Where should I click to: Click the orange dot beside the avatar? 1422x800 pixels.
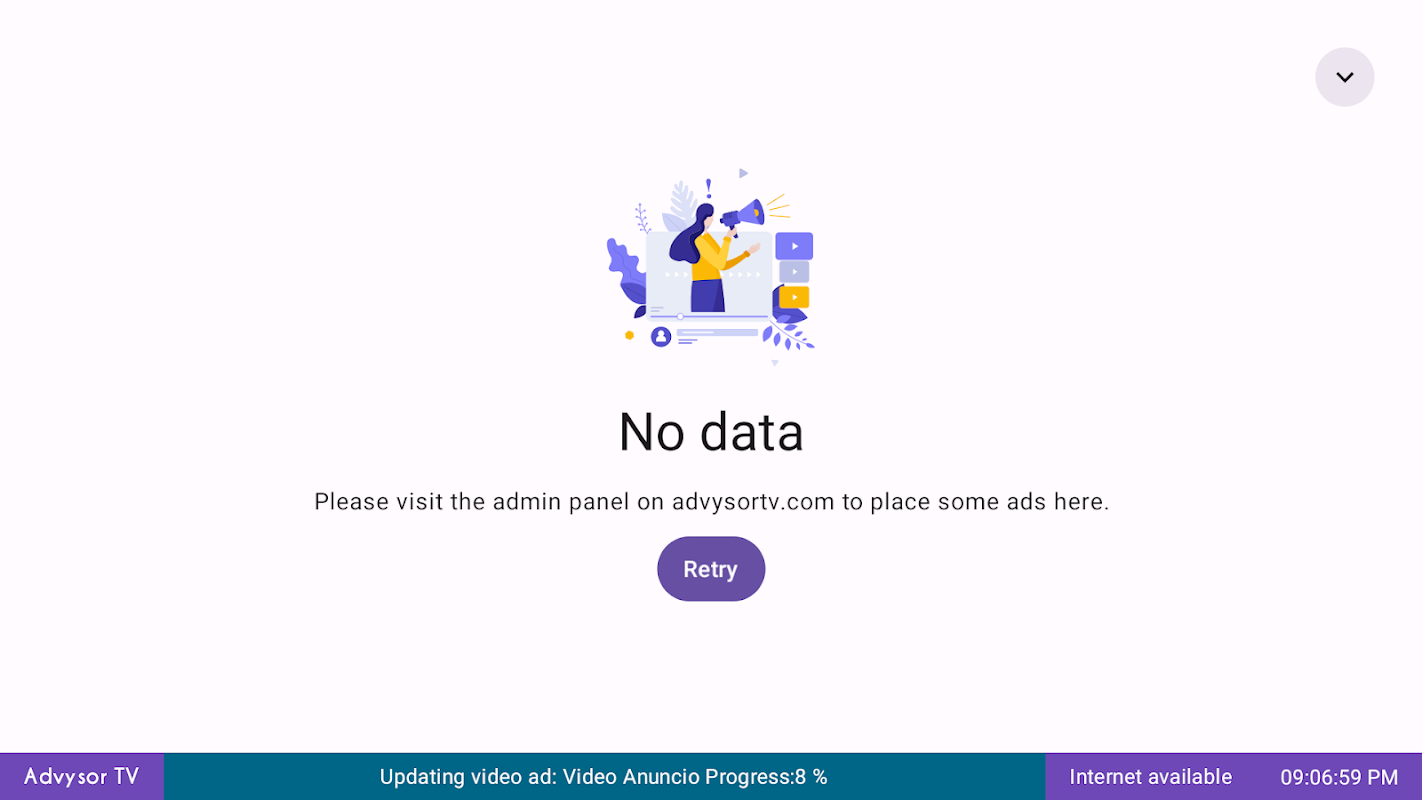click(629, 335)
